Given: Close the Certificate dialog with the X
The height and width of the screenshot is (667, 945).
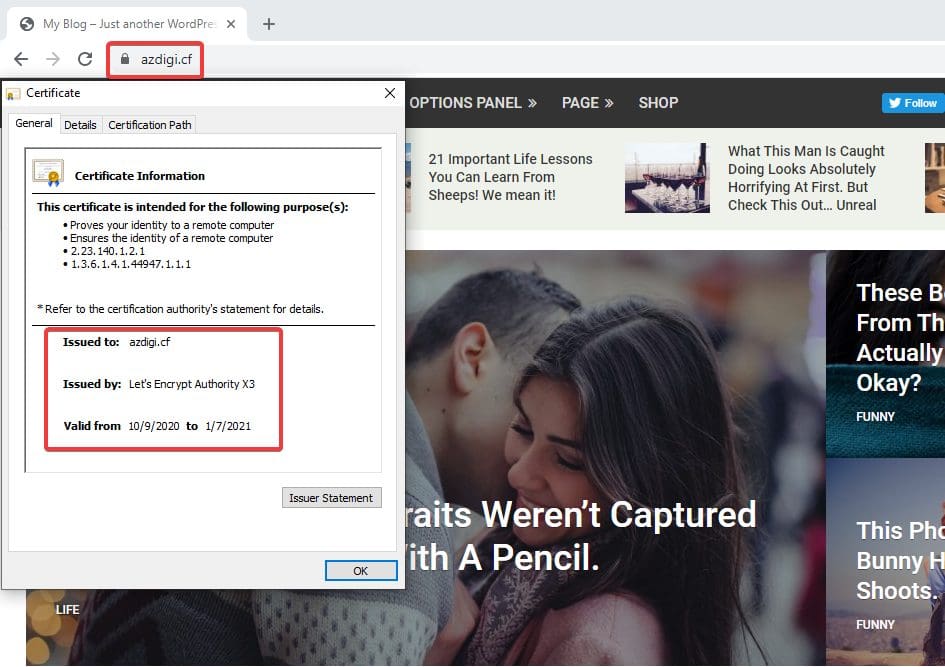Looking at the screenshot, I should point(390,93).
